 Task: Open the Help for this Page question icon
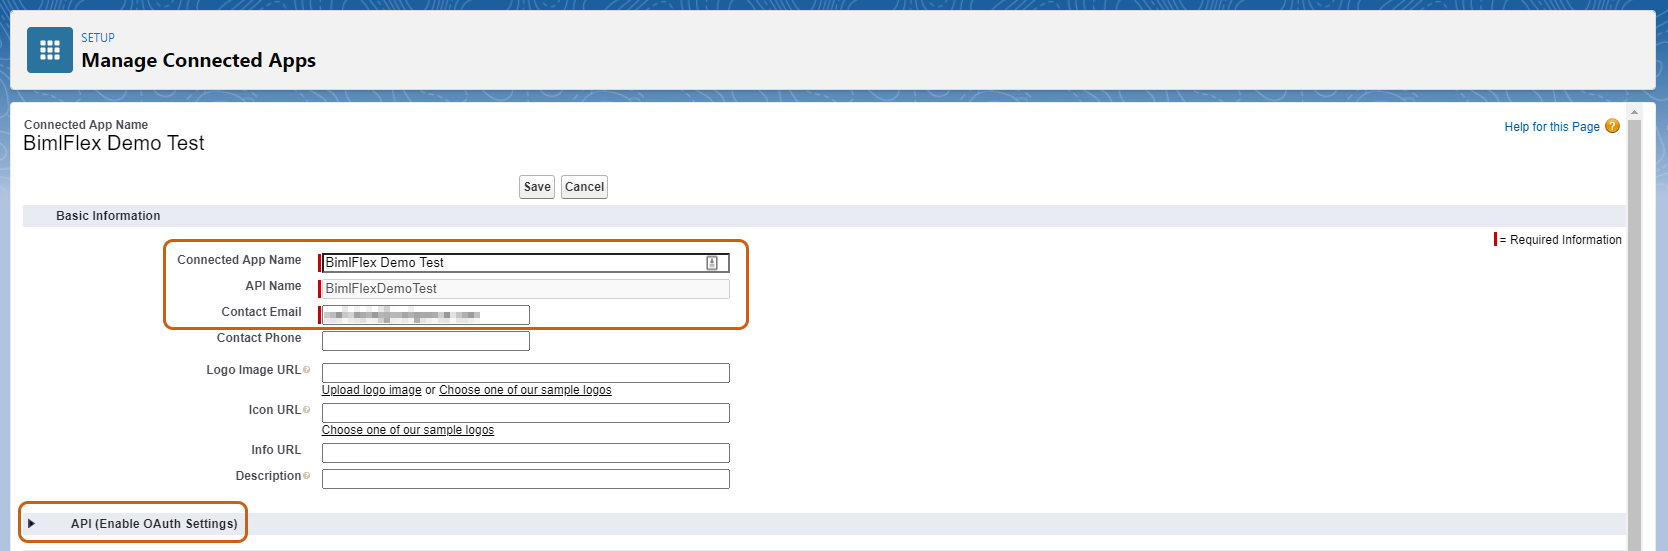[1612, 126]
